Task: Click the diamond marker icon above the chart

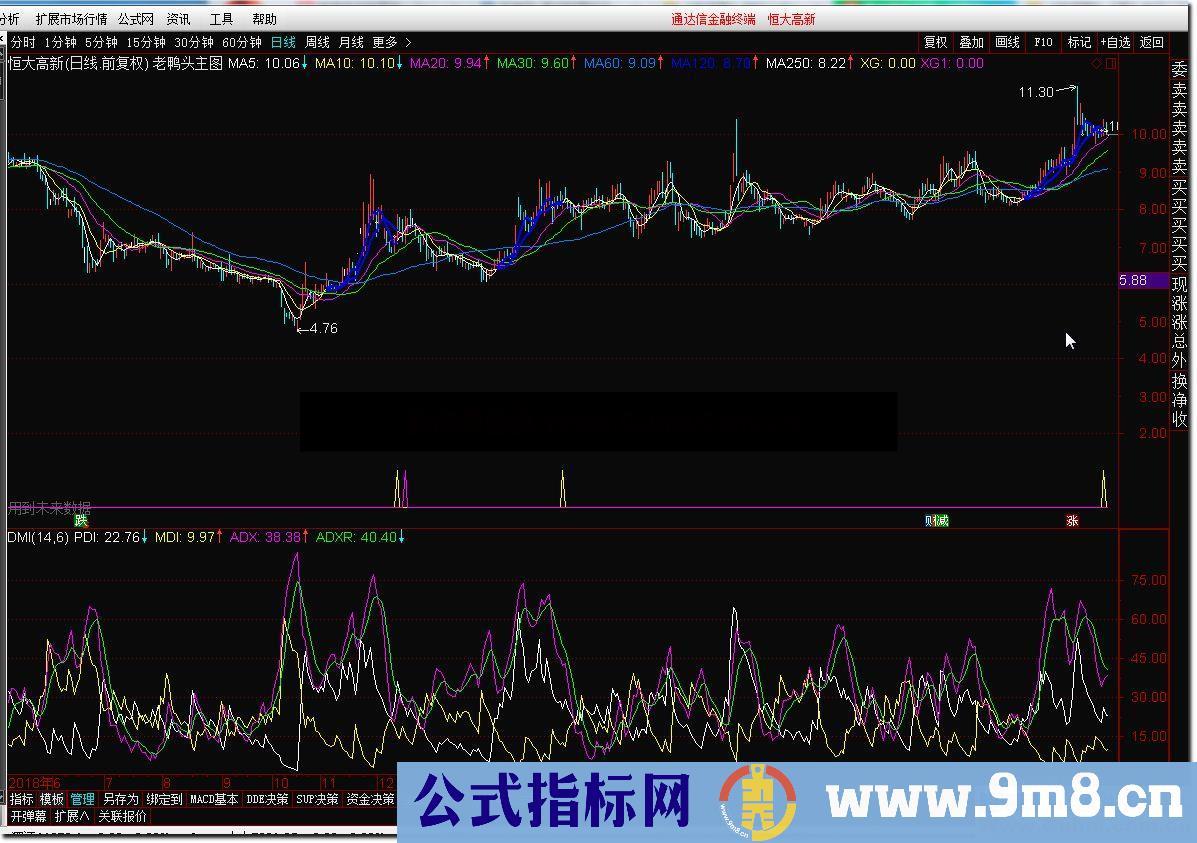Action: click(x=1096, y=62)
